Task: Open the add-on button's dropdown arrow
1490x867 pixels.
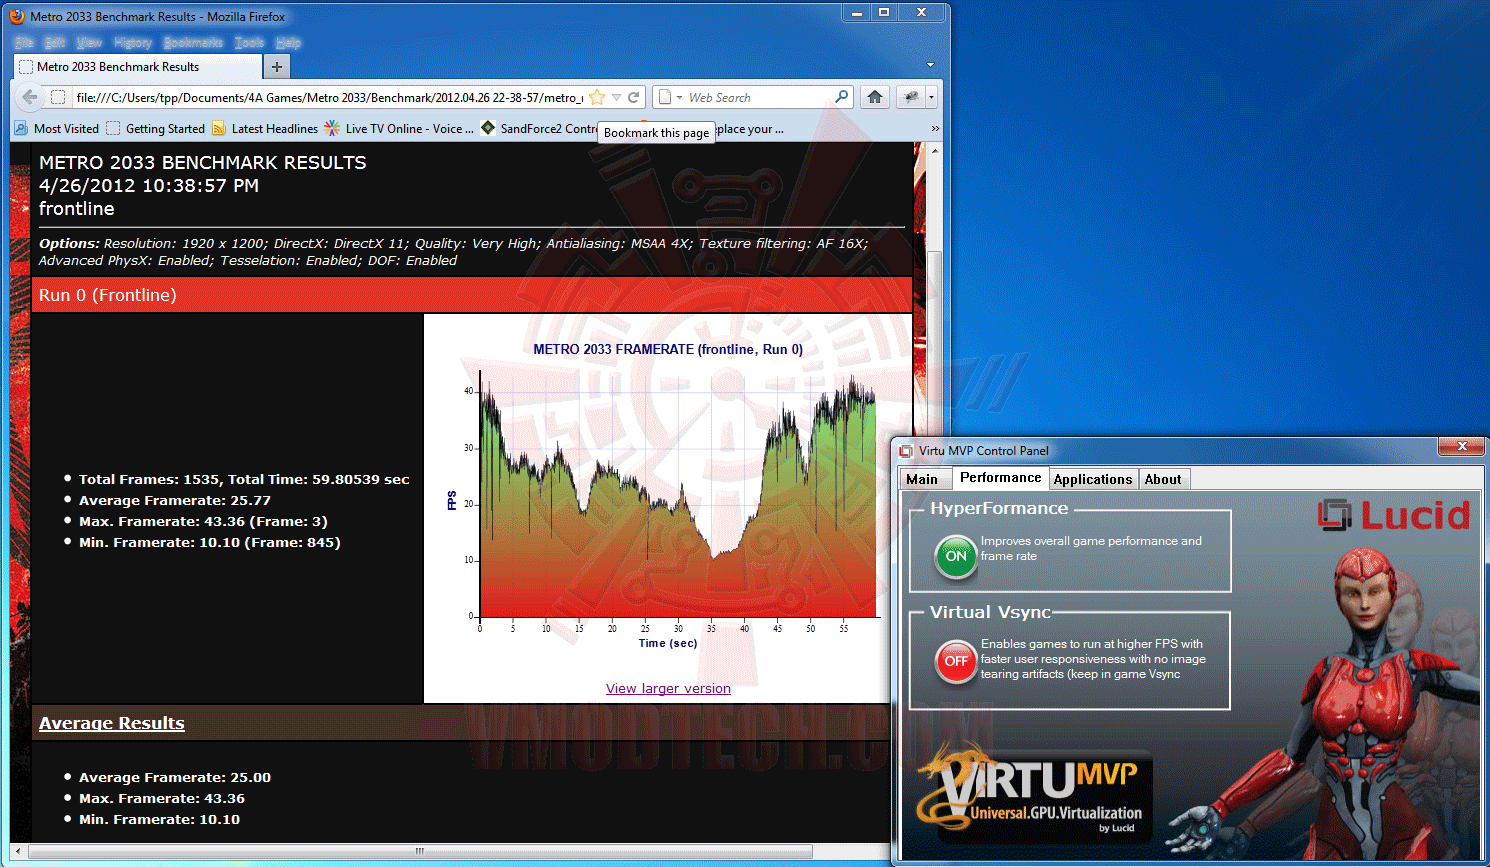Action: tap(931, 97)
